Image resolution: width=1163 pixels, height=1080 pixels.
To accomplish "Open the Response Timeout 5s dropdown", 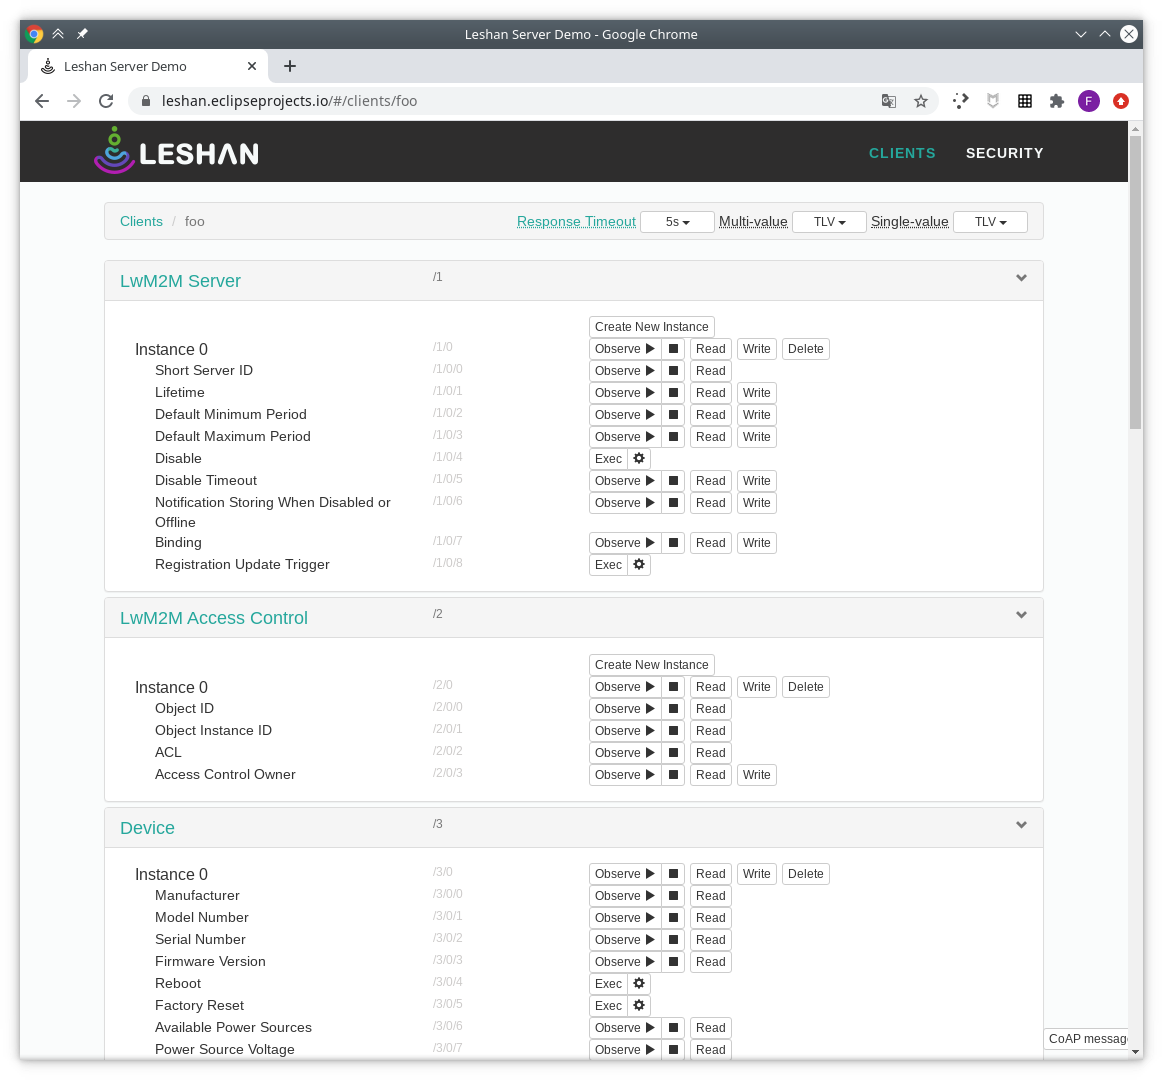I will tap(677, 222).
